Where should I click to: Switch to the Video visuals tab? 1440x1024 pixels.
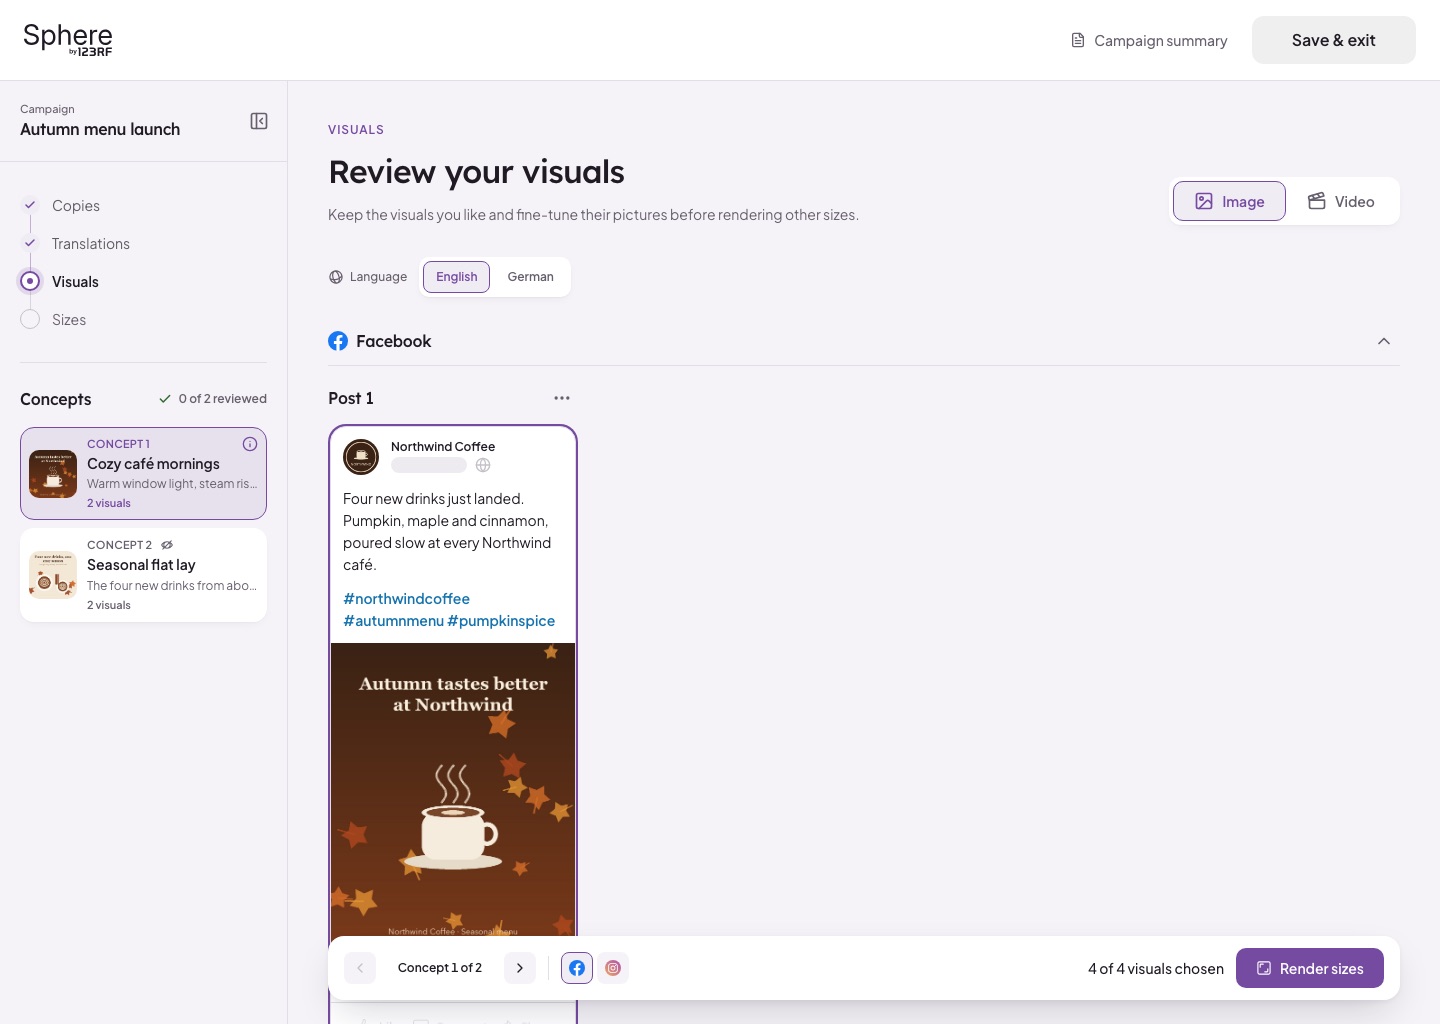[1342, 201]
